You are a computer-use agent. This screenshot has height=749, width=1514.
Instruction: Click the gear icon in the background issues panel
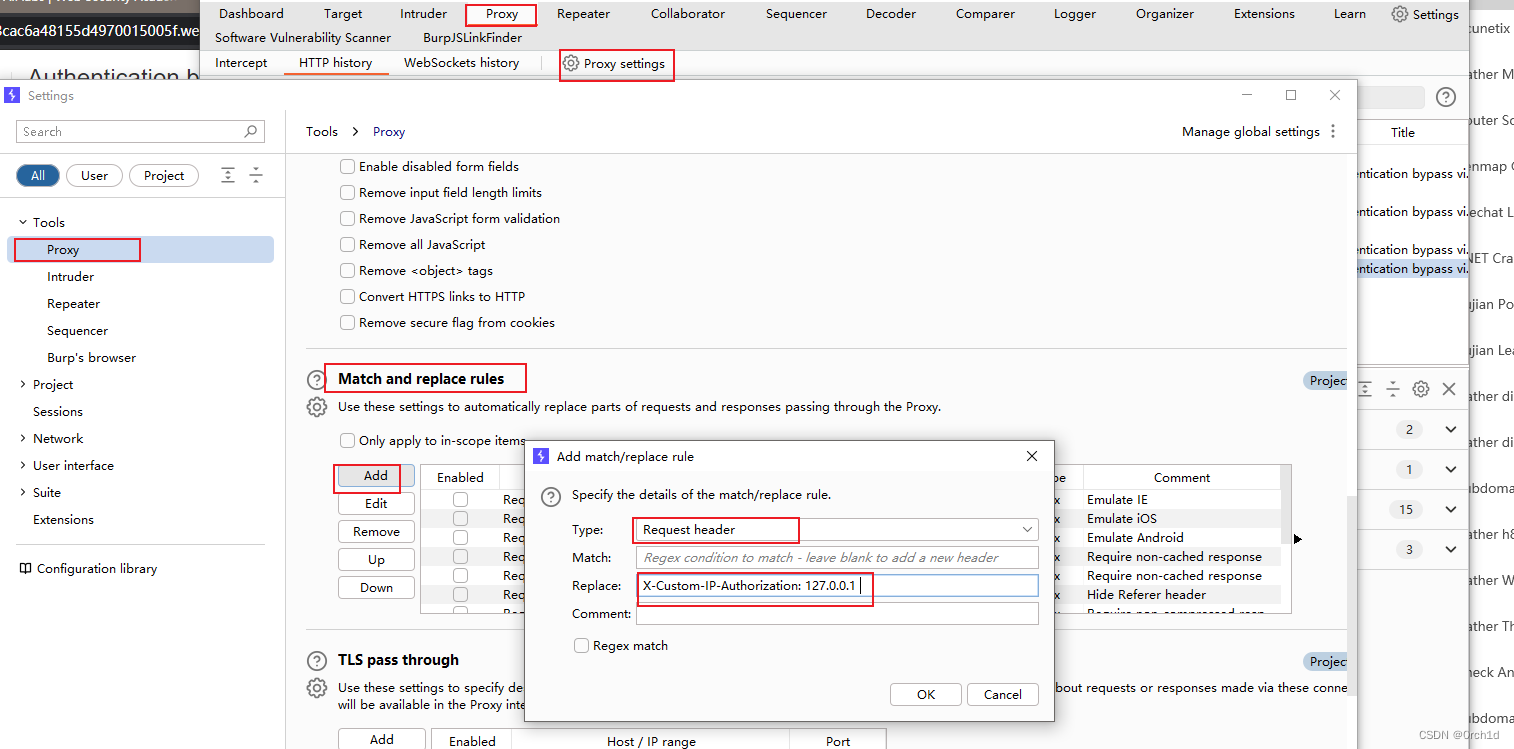[x=1420, y=389]
